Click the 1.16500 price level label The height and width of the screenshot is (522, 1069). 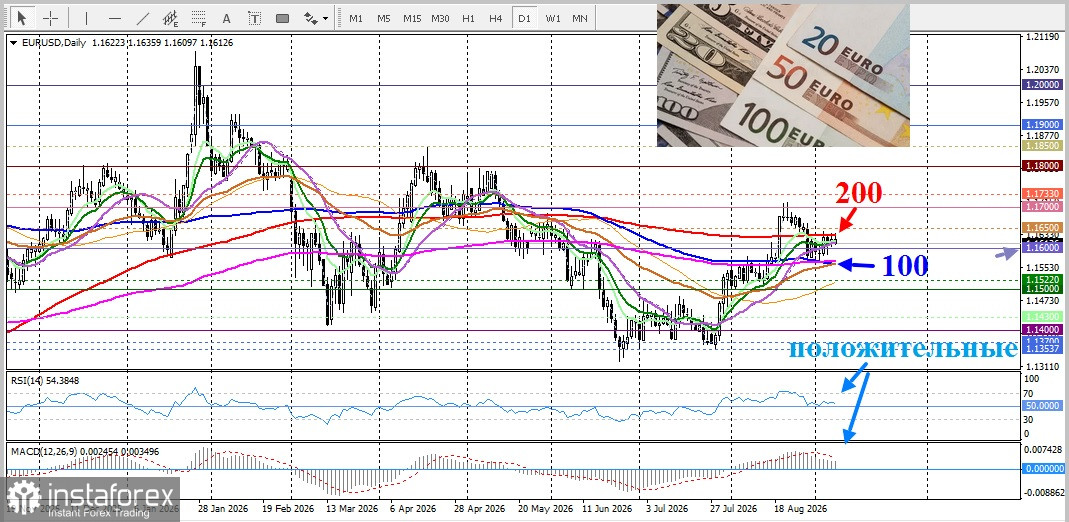[x=1043, y=227]
